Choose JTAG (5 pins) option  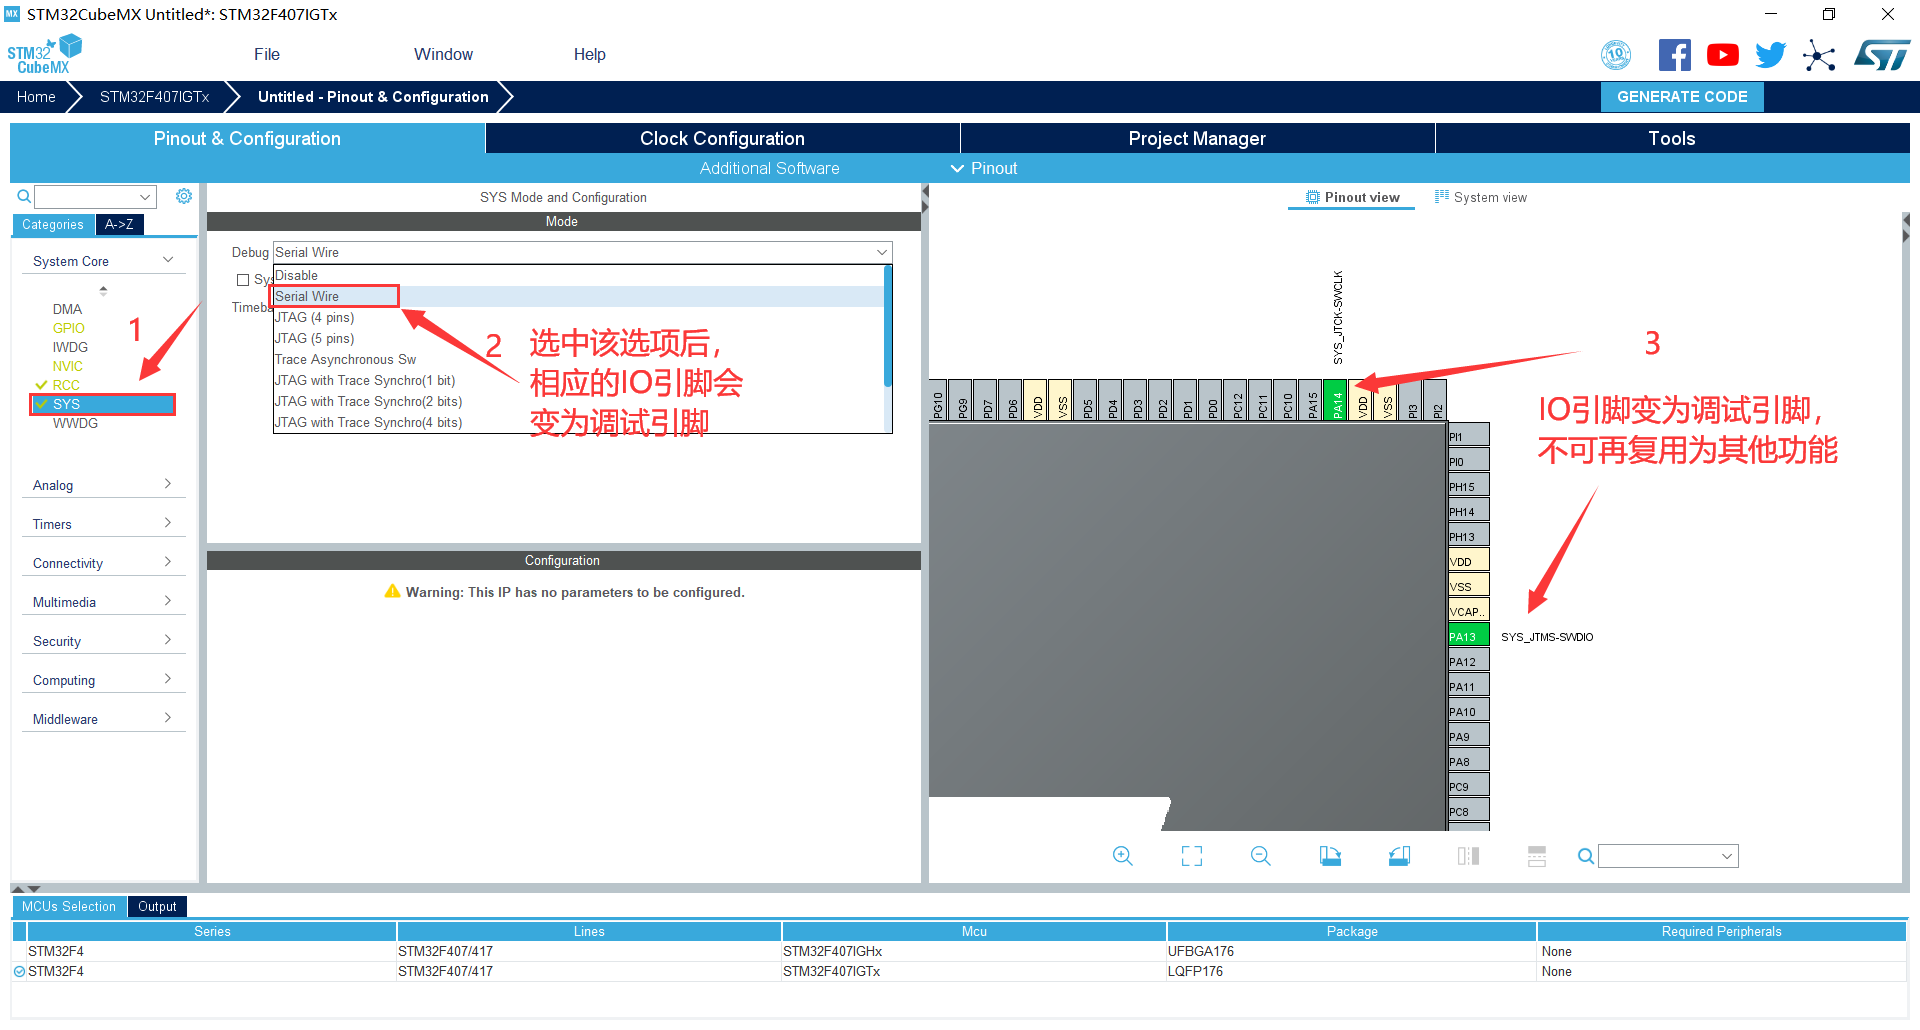tap(315, 338)
